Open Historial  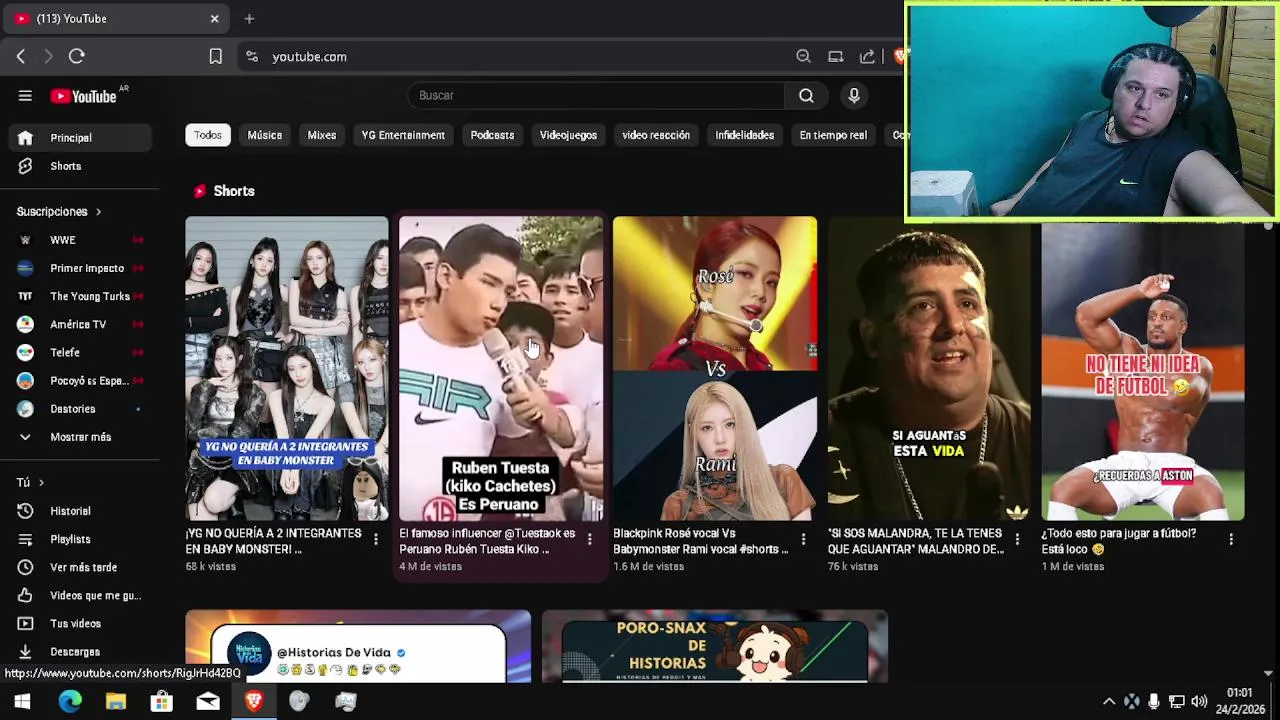click(x=79, y=511)
